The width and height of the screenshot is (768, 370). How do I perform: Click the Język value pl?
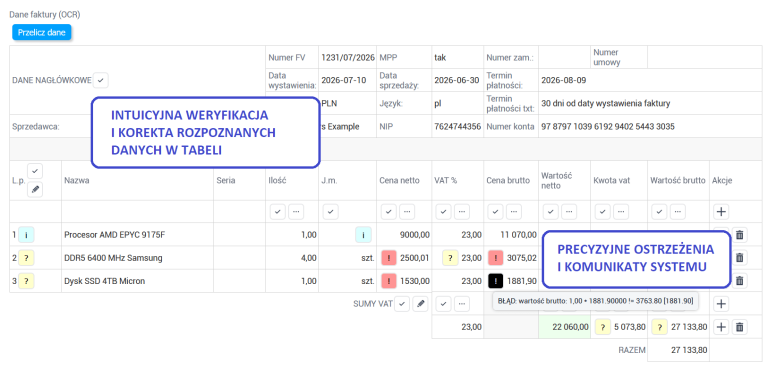(x=437, y=103)
